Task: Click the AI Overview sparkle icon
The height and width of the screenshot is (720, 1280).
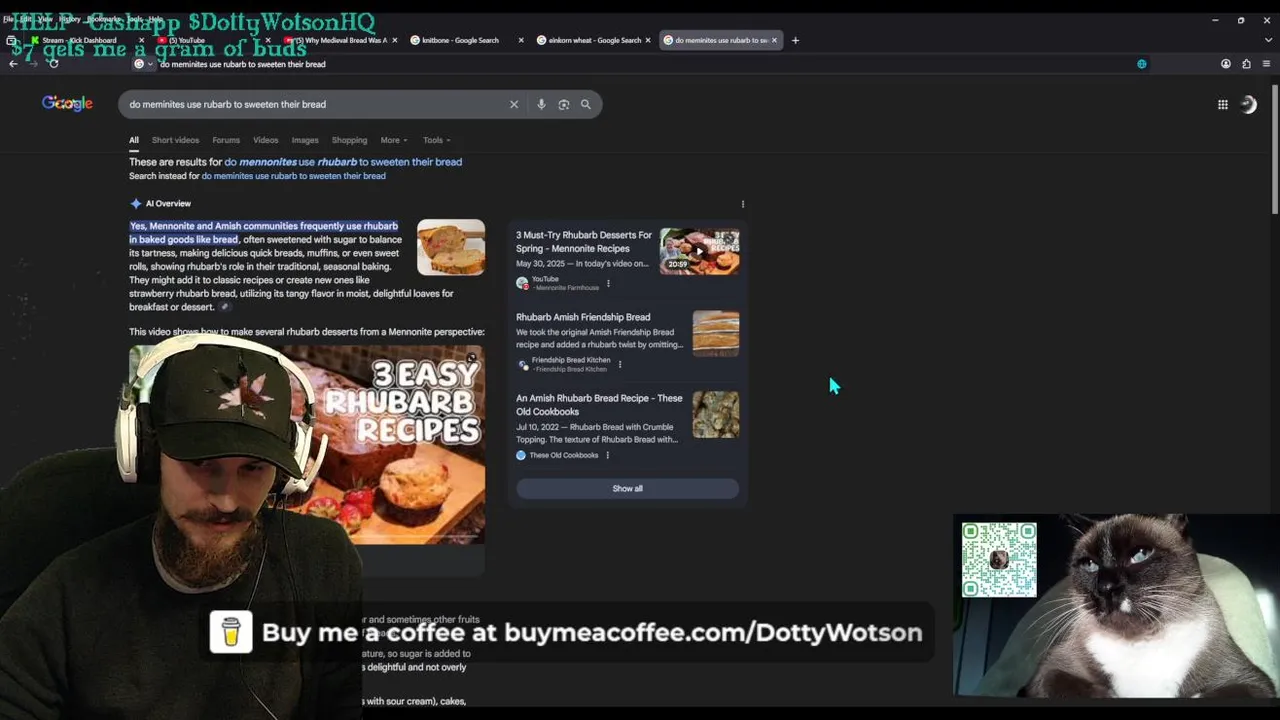Action: (x=135, y=204)
